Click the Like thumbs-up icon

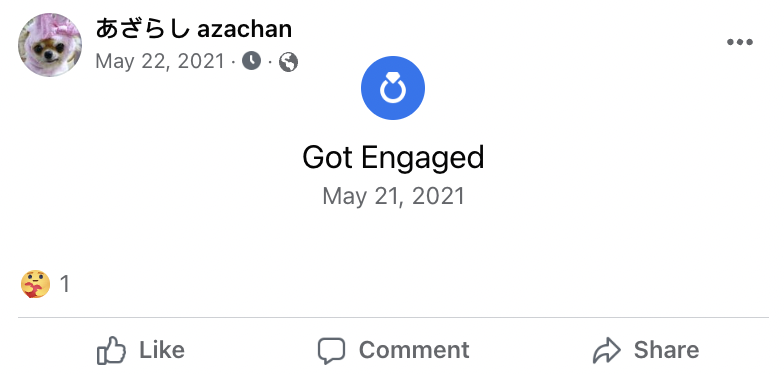point(111,350)
